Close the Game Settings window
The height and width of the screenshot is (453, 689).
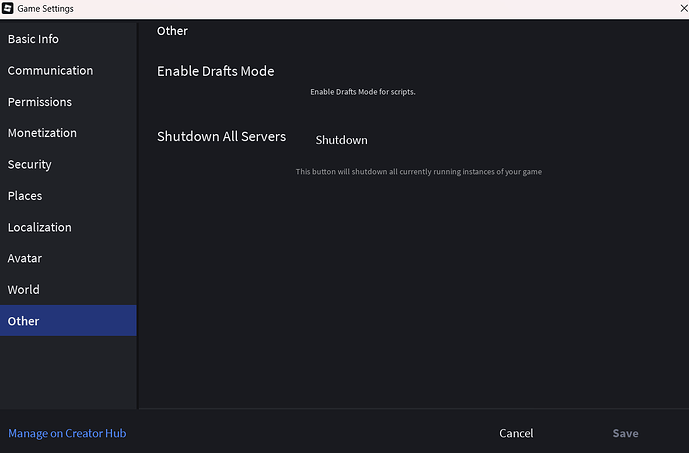pos(684,8)
